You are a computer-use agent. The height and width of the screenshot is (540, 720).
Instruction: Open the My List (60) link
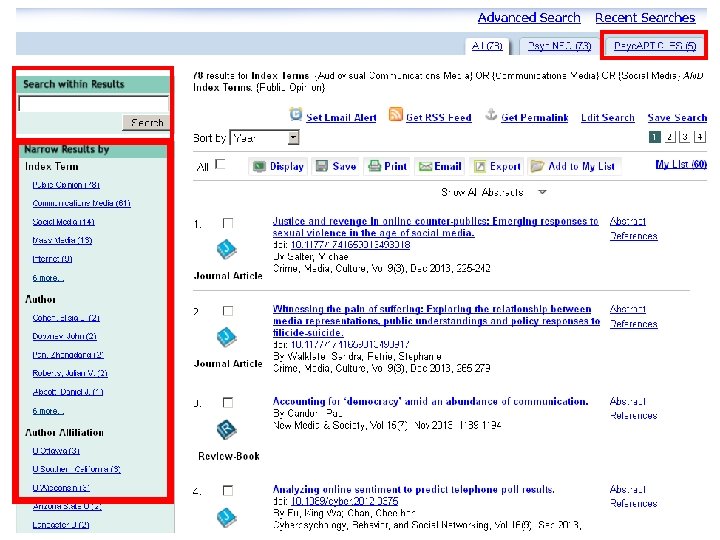click(x=681, y=164)
